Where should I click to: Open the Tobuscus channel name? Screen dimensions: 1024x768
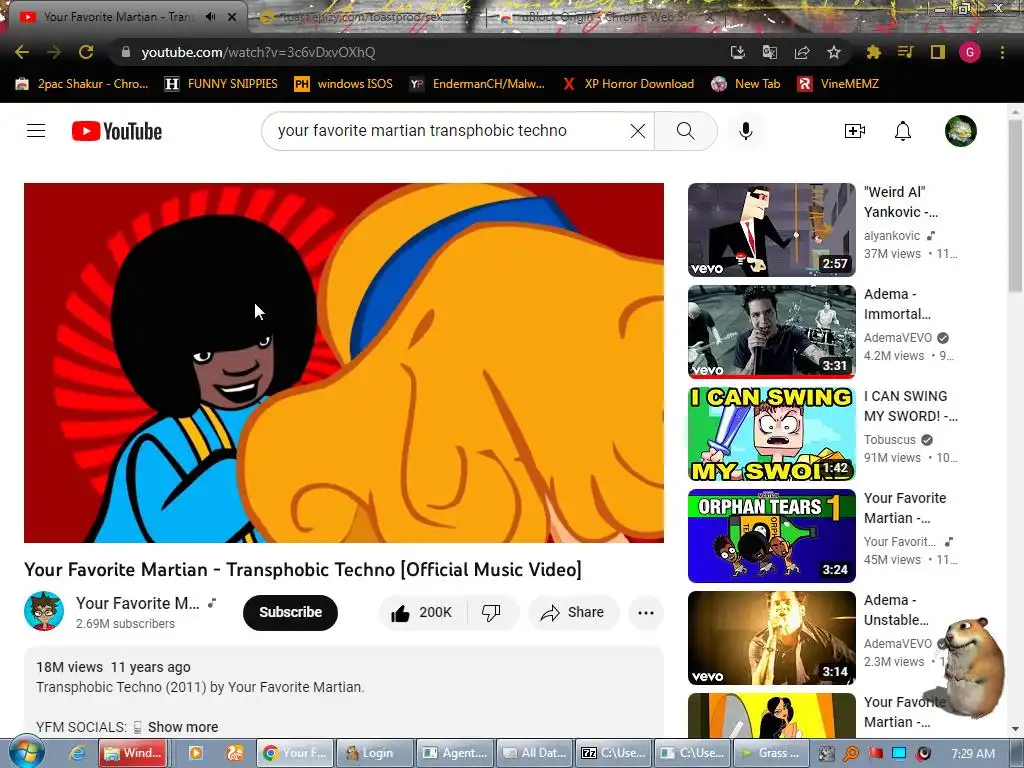pyautogui.click(x=889, y=440)
